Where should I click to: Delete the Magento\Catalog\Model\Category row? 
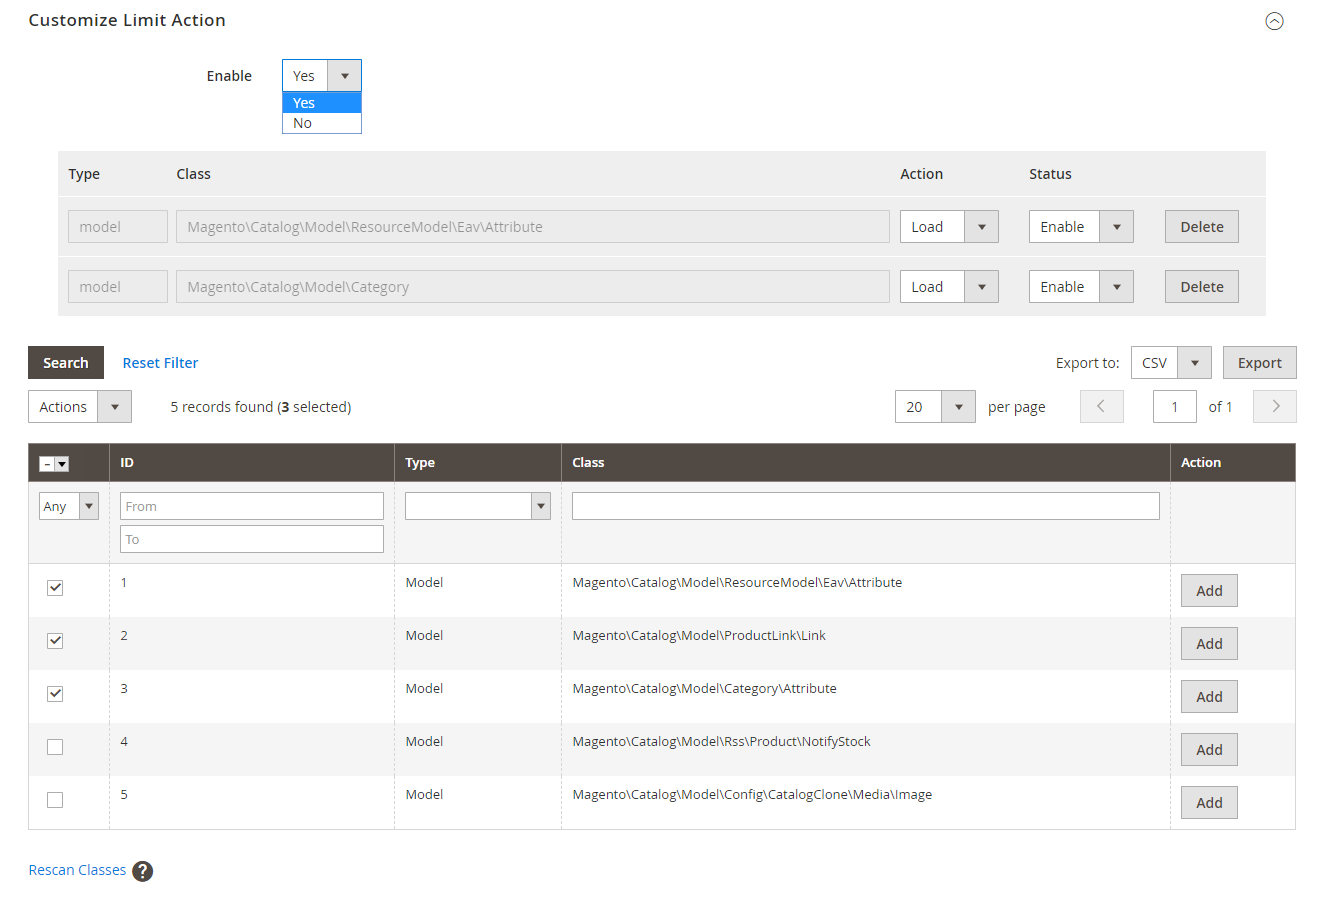click(x=1201, y=287)
